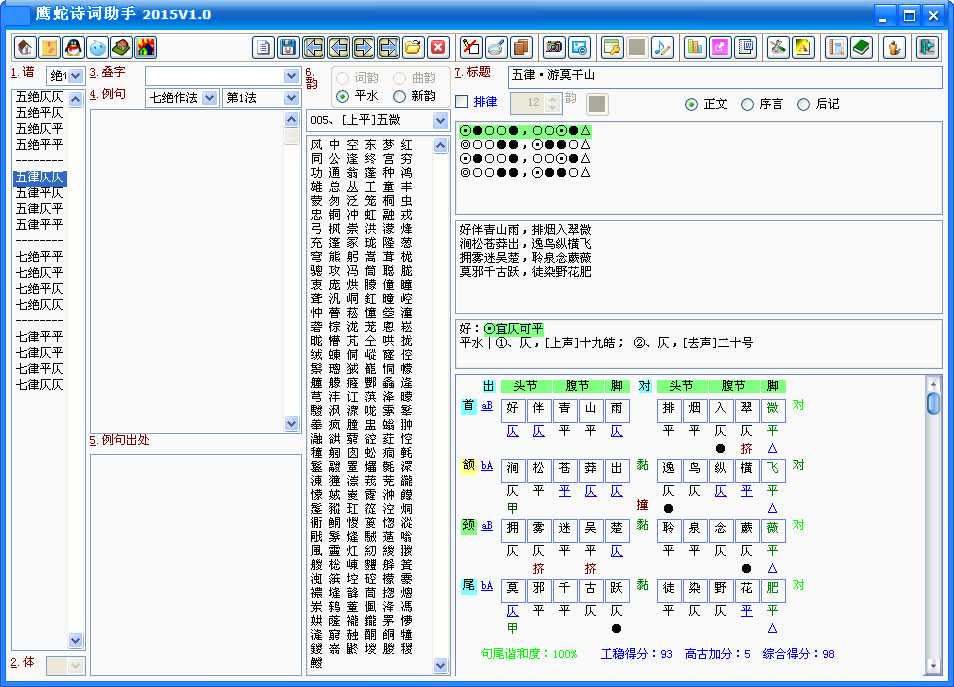Click the magnifying glass search icon

[x=495, y=47]
